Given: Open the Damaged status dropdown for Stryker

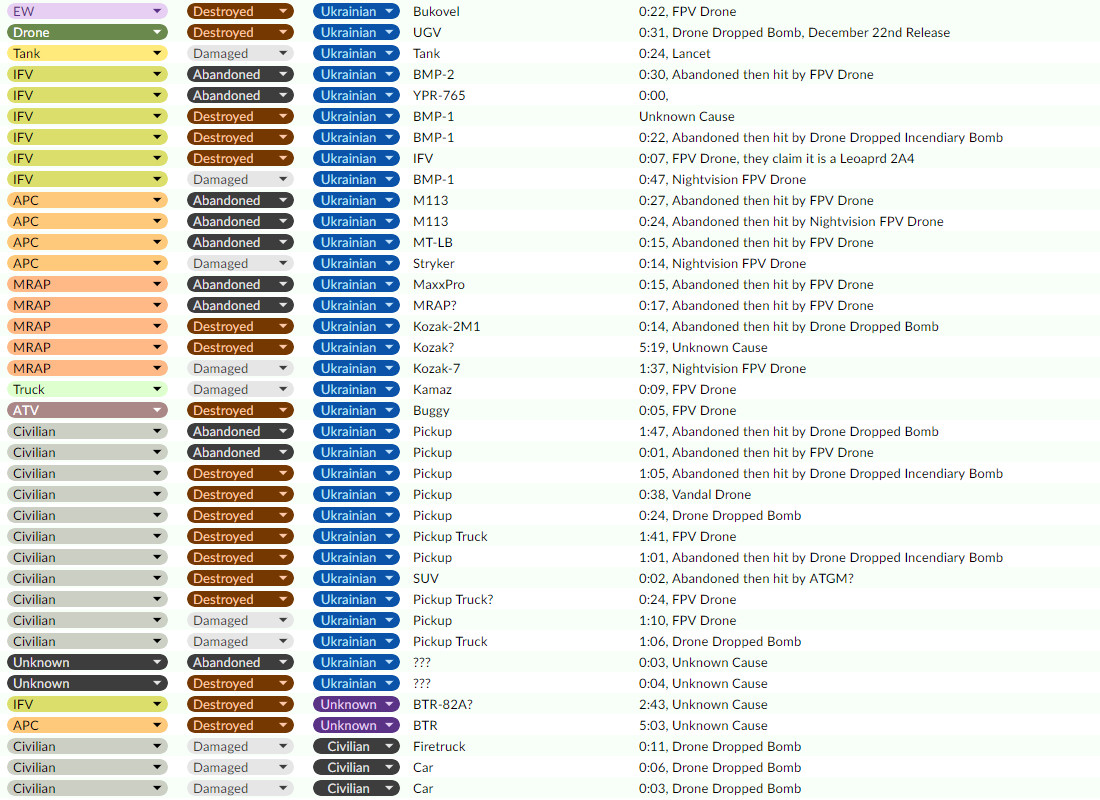Looking at the screenshot, I should pyautogui.click(x=240, y=263).
